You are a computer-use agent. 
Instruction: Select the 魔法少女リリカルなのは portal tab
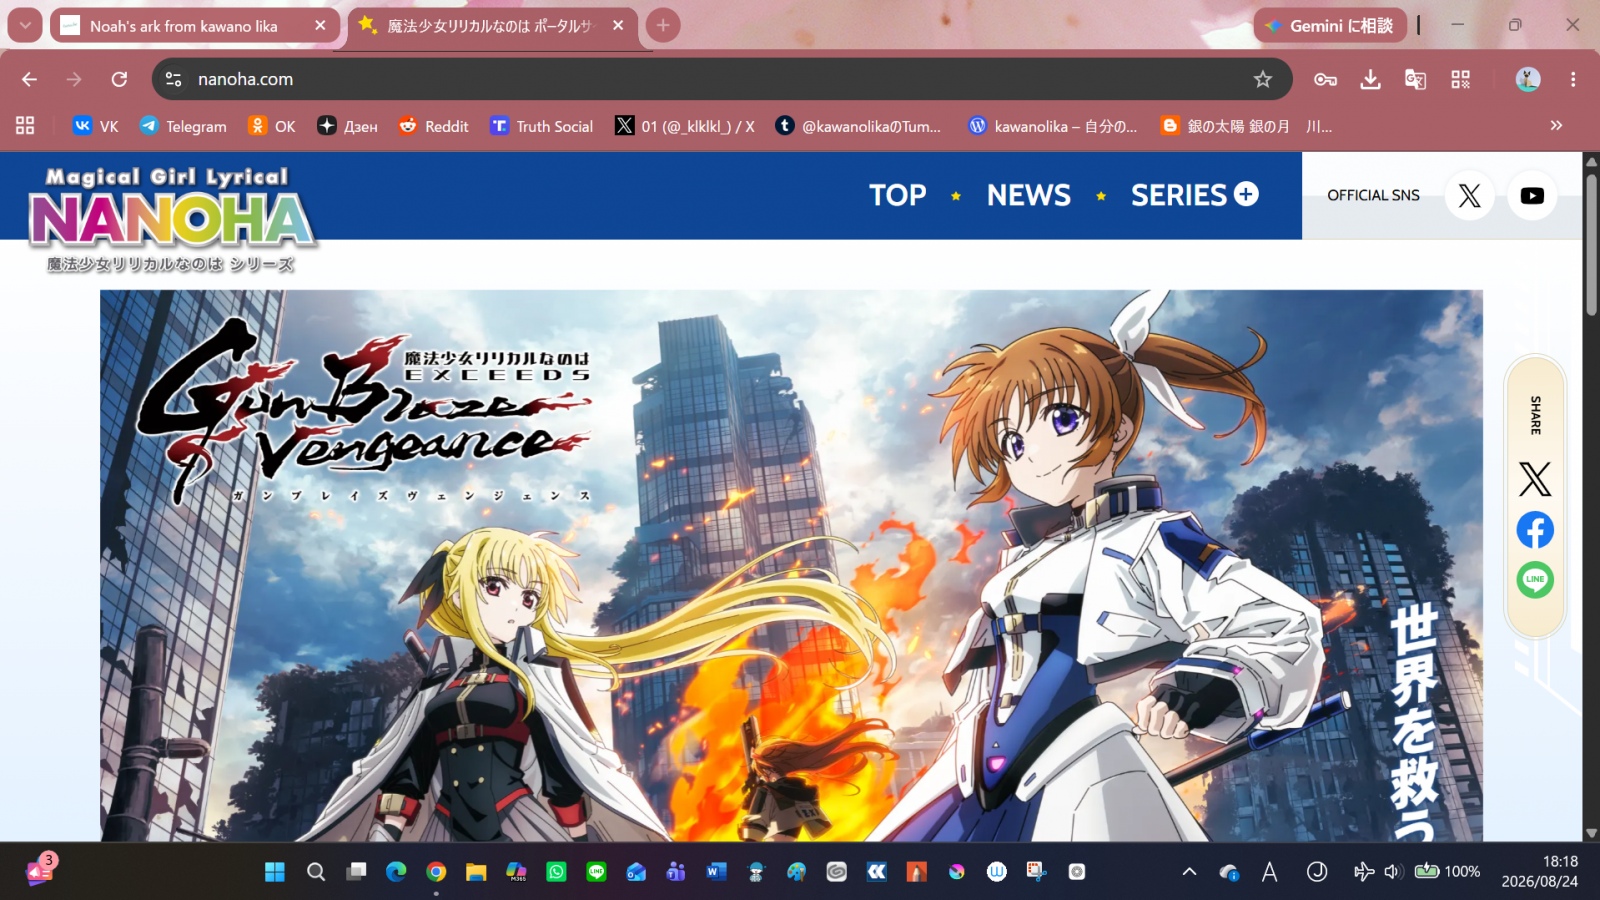pyautogui.click(x=489, y=26)
